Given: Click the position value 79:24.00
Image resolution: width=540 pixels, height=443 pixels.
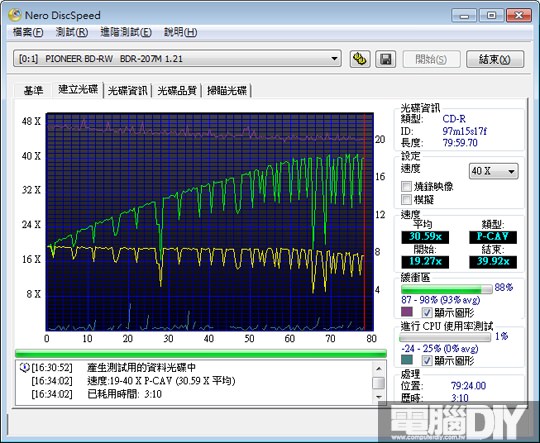Looking at the screenshot, I should coord(469,385).
